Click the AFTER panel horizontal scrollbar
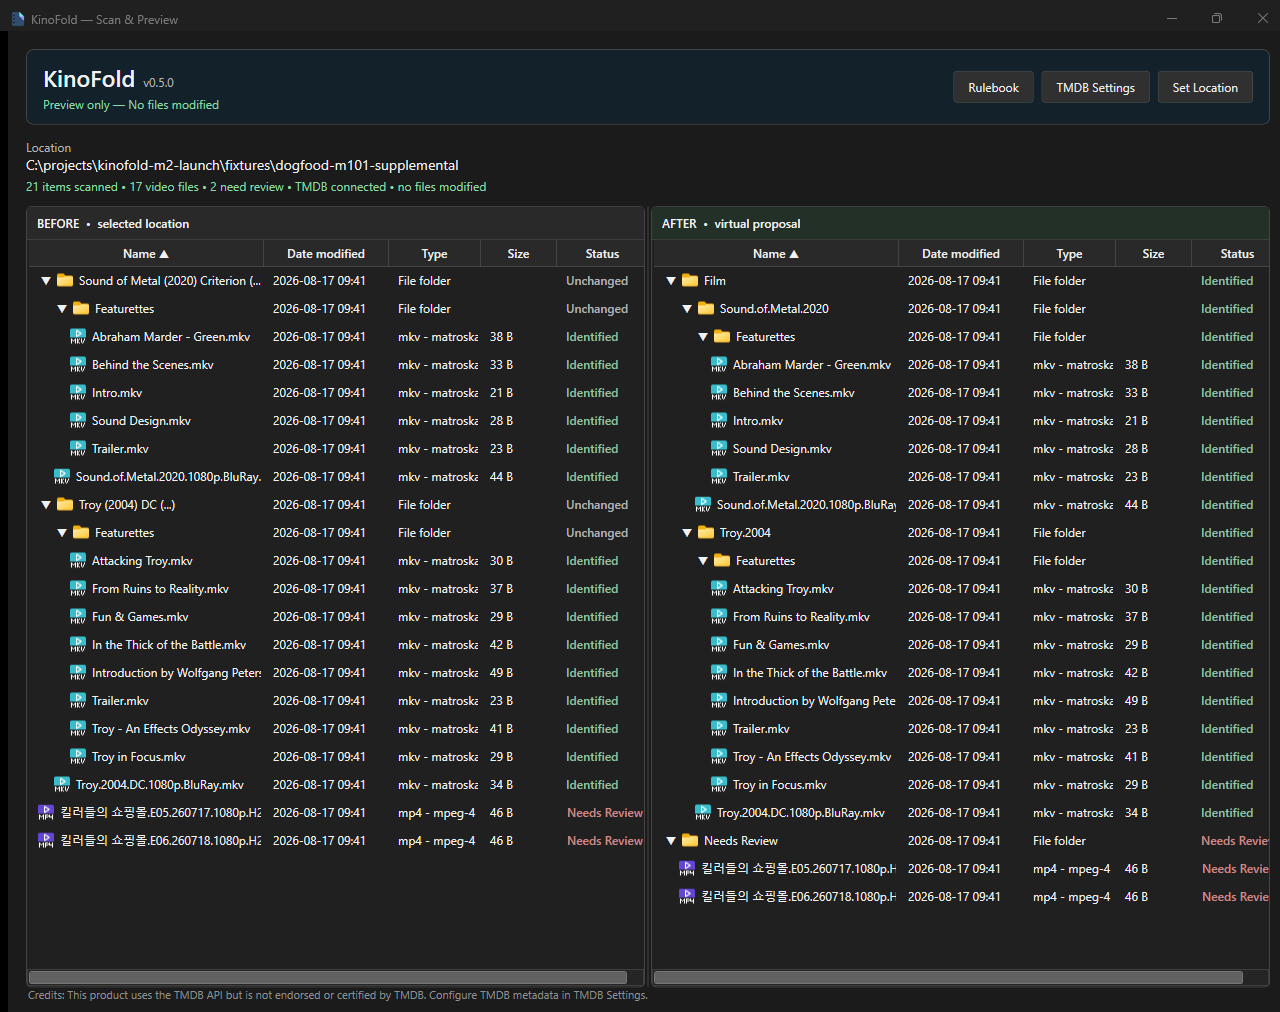This screenshot has height=1012, width=1280. [948, 977]
